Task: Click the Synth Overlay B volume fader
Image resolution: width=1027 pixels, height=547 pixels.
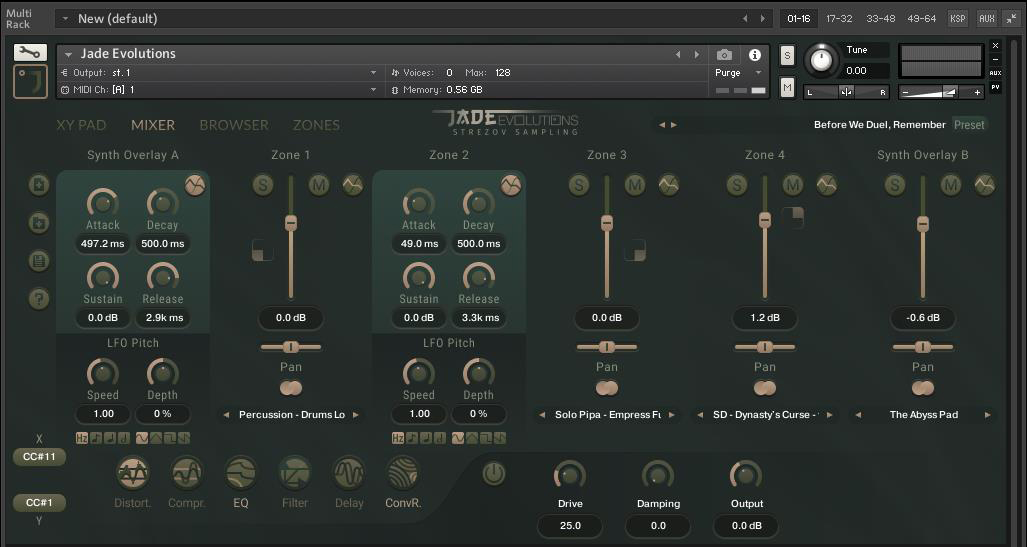Action: [x=923, y=223]
